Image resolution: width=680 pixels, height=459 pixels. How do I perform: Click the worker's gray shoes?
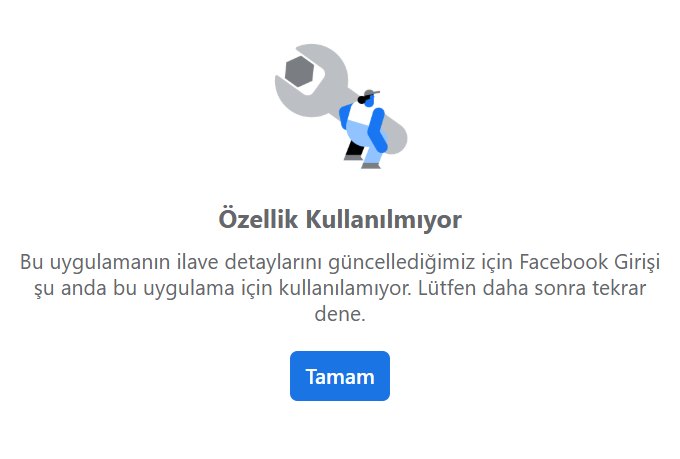363,163
